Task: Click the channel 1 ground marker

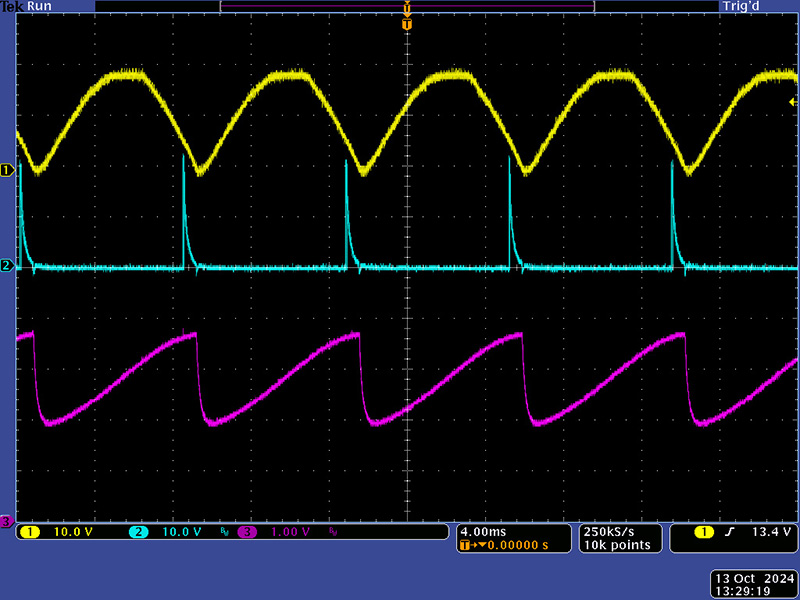Action: (6, 171)
